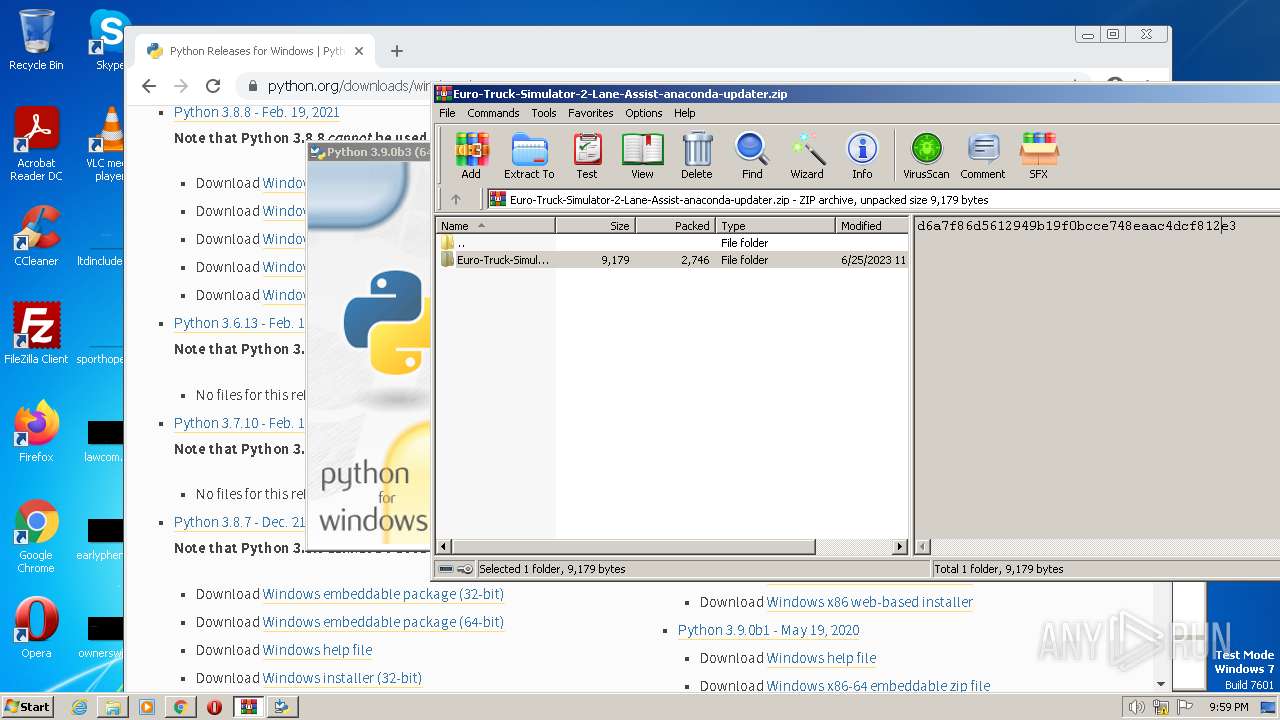Sort file list by Size column

595,226
